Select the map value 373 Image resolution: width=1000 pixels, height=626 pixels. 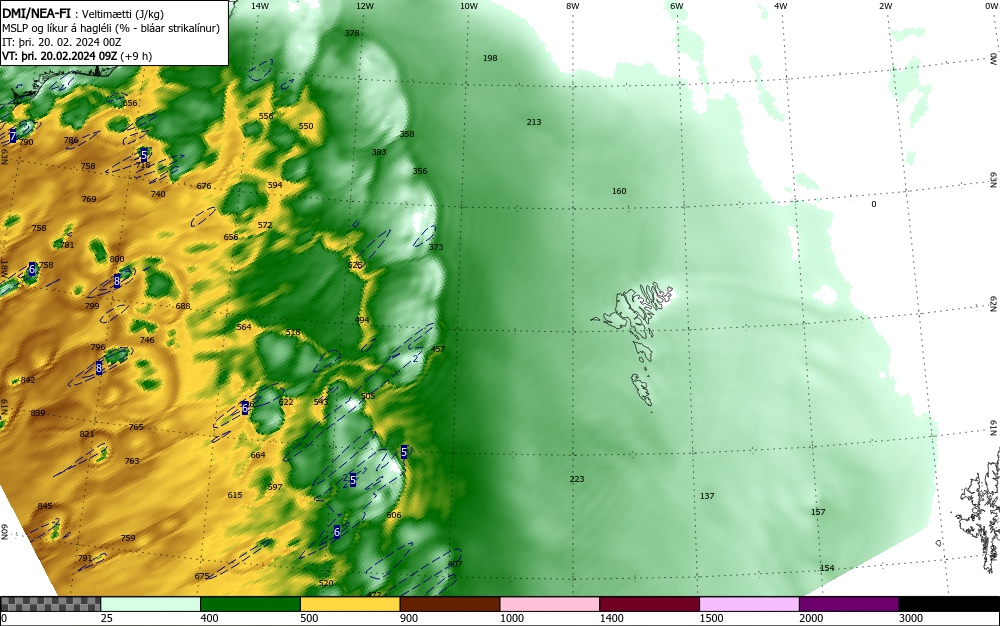point(436,247)
